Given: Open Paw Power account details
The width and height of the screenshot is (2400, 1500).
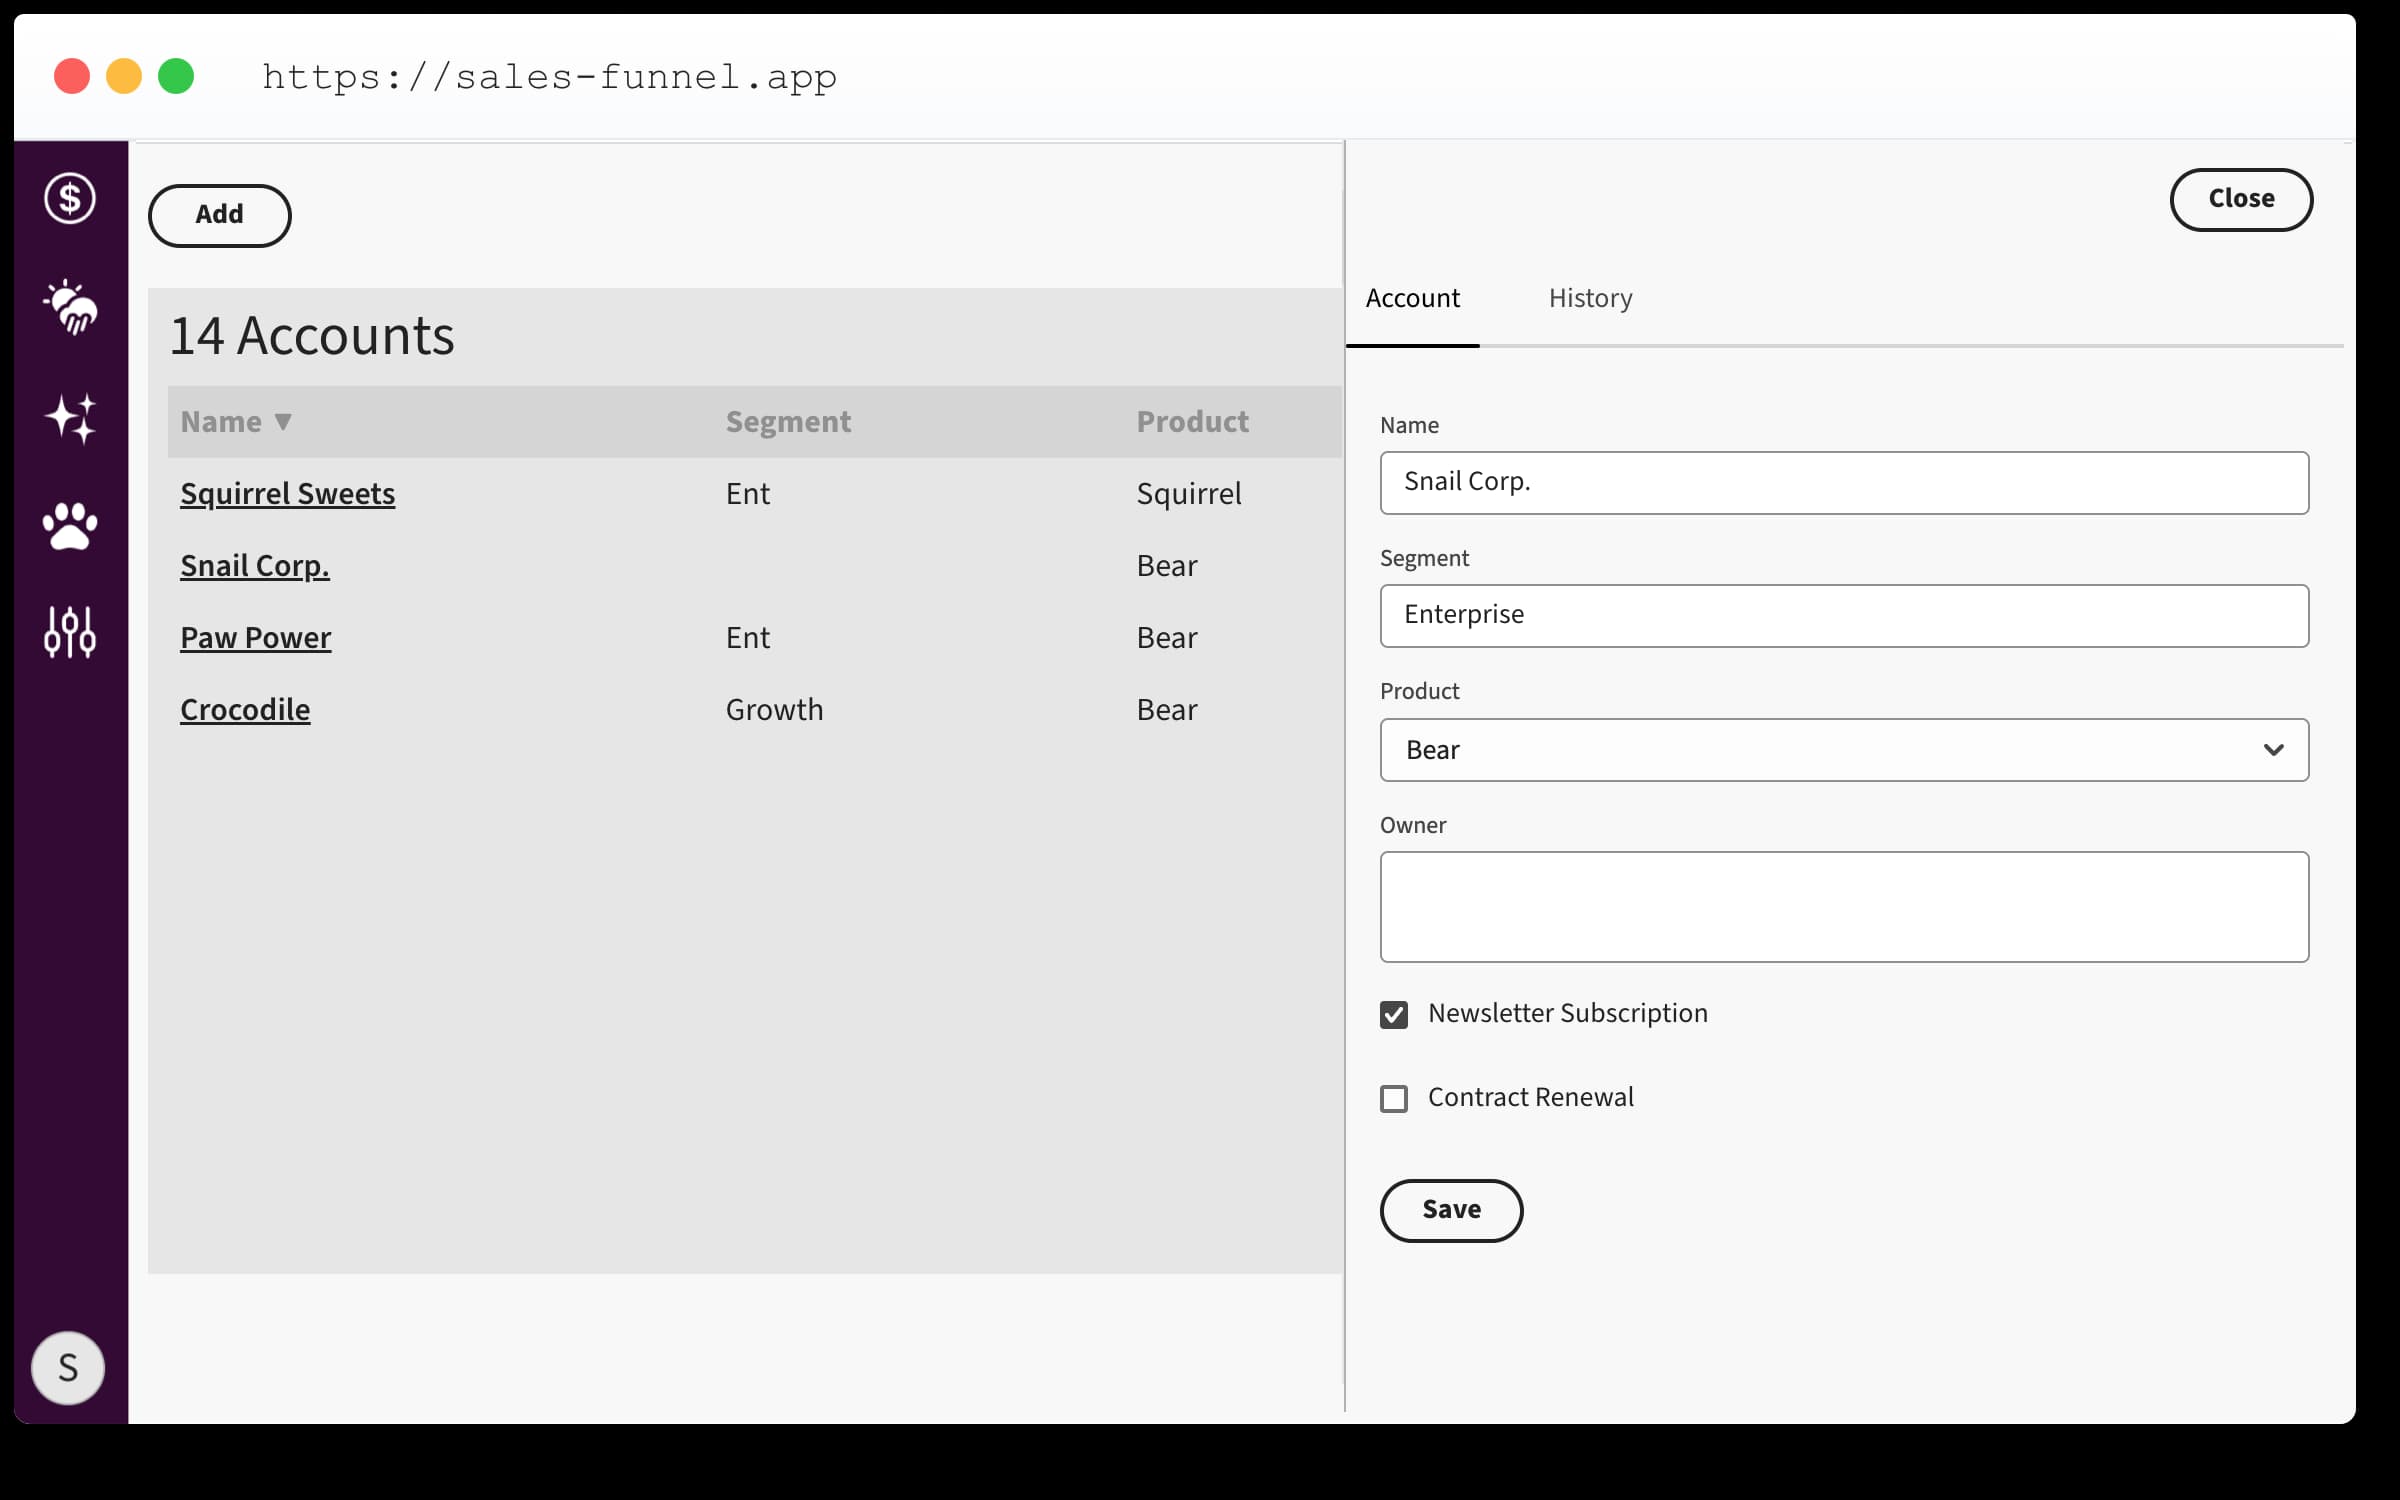Looking at the screenshot, I should tap(256, 638).
